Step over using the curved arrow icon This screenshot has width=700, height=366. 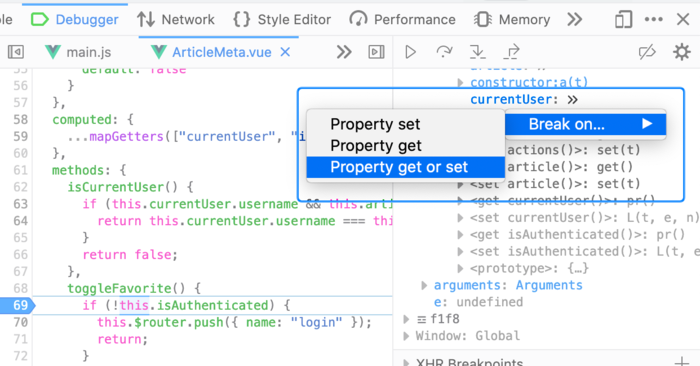[x=444, y=52]
